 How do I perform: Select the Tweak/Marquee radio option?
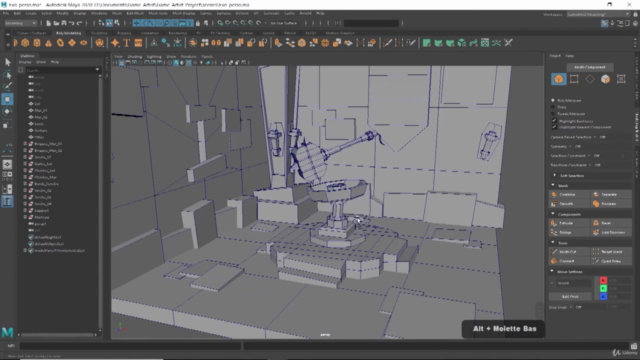pos(553,113)
